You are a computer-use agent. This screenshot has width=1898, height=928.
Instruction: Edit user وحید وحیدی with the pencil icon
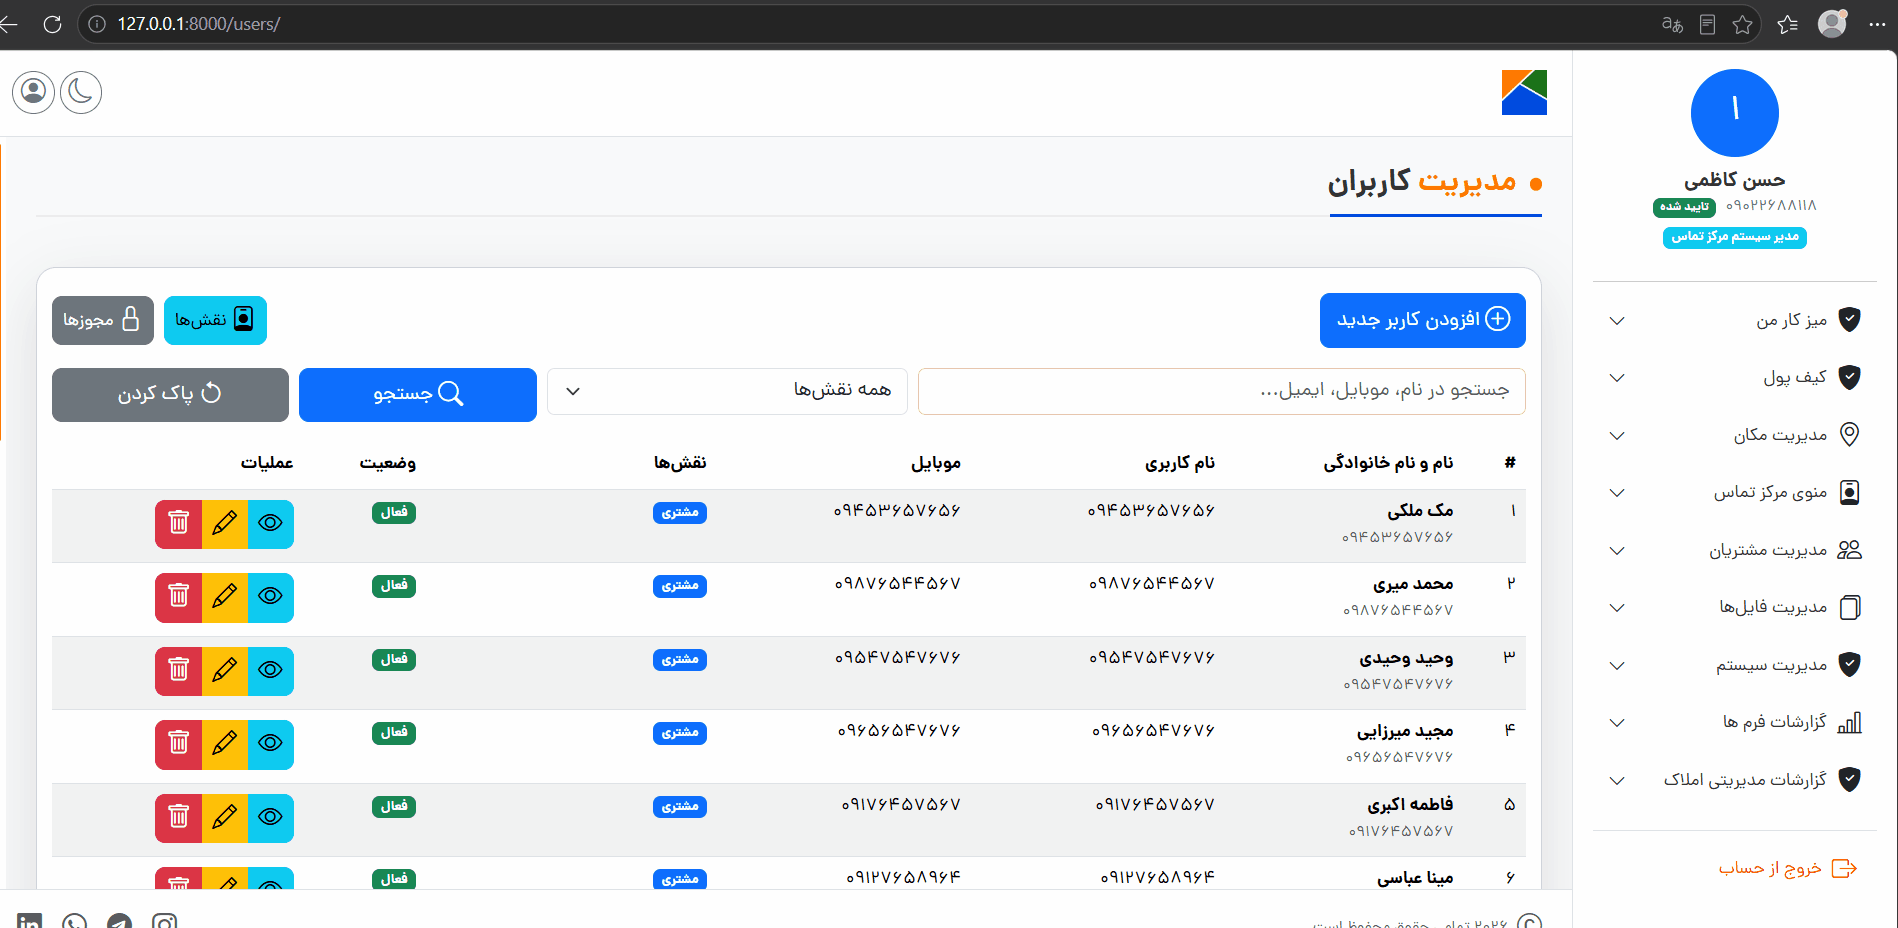click(x=224, y=671)
